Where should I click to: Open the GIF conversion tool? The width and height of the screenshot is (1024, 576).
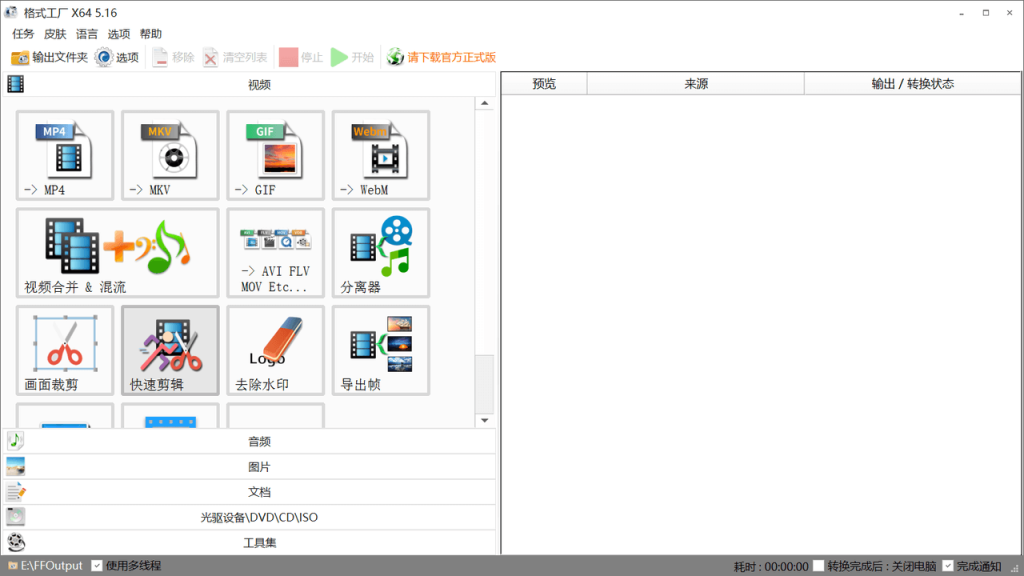pyautogui.click(x=275, y=155)
